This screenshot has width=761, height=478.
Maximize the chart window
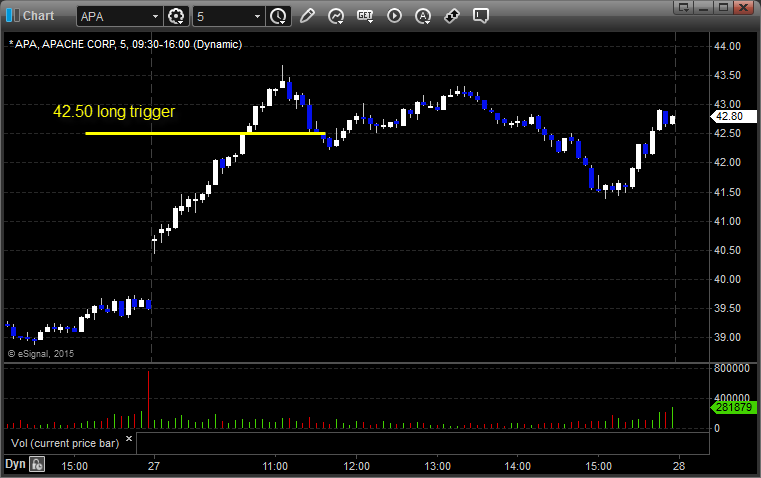click(x=723, y=7)
